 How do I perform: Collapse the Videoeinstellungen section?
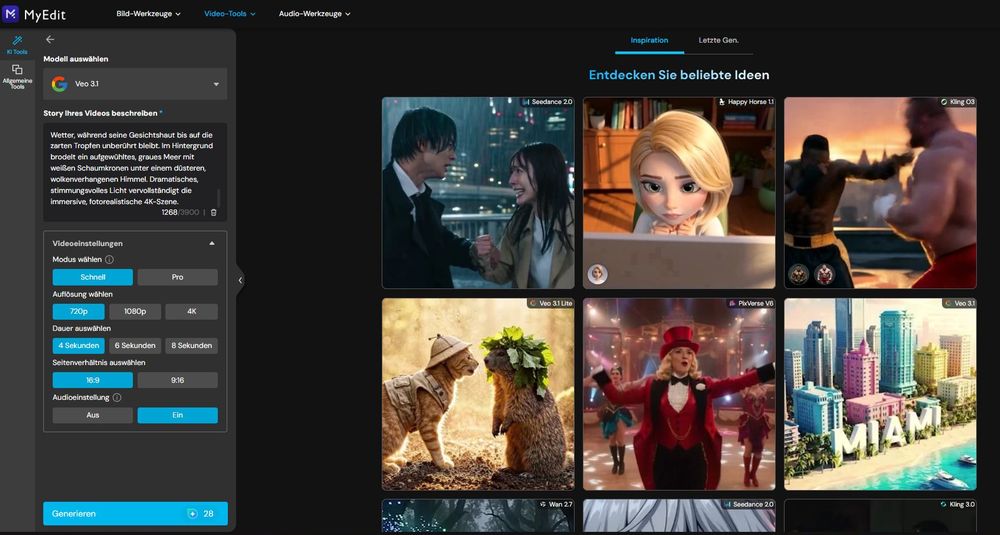click(x=212, y=244)
